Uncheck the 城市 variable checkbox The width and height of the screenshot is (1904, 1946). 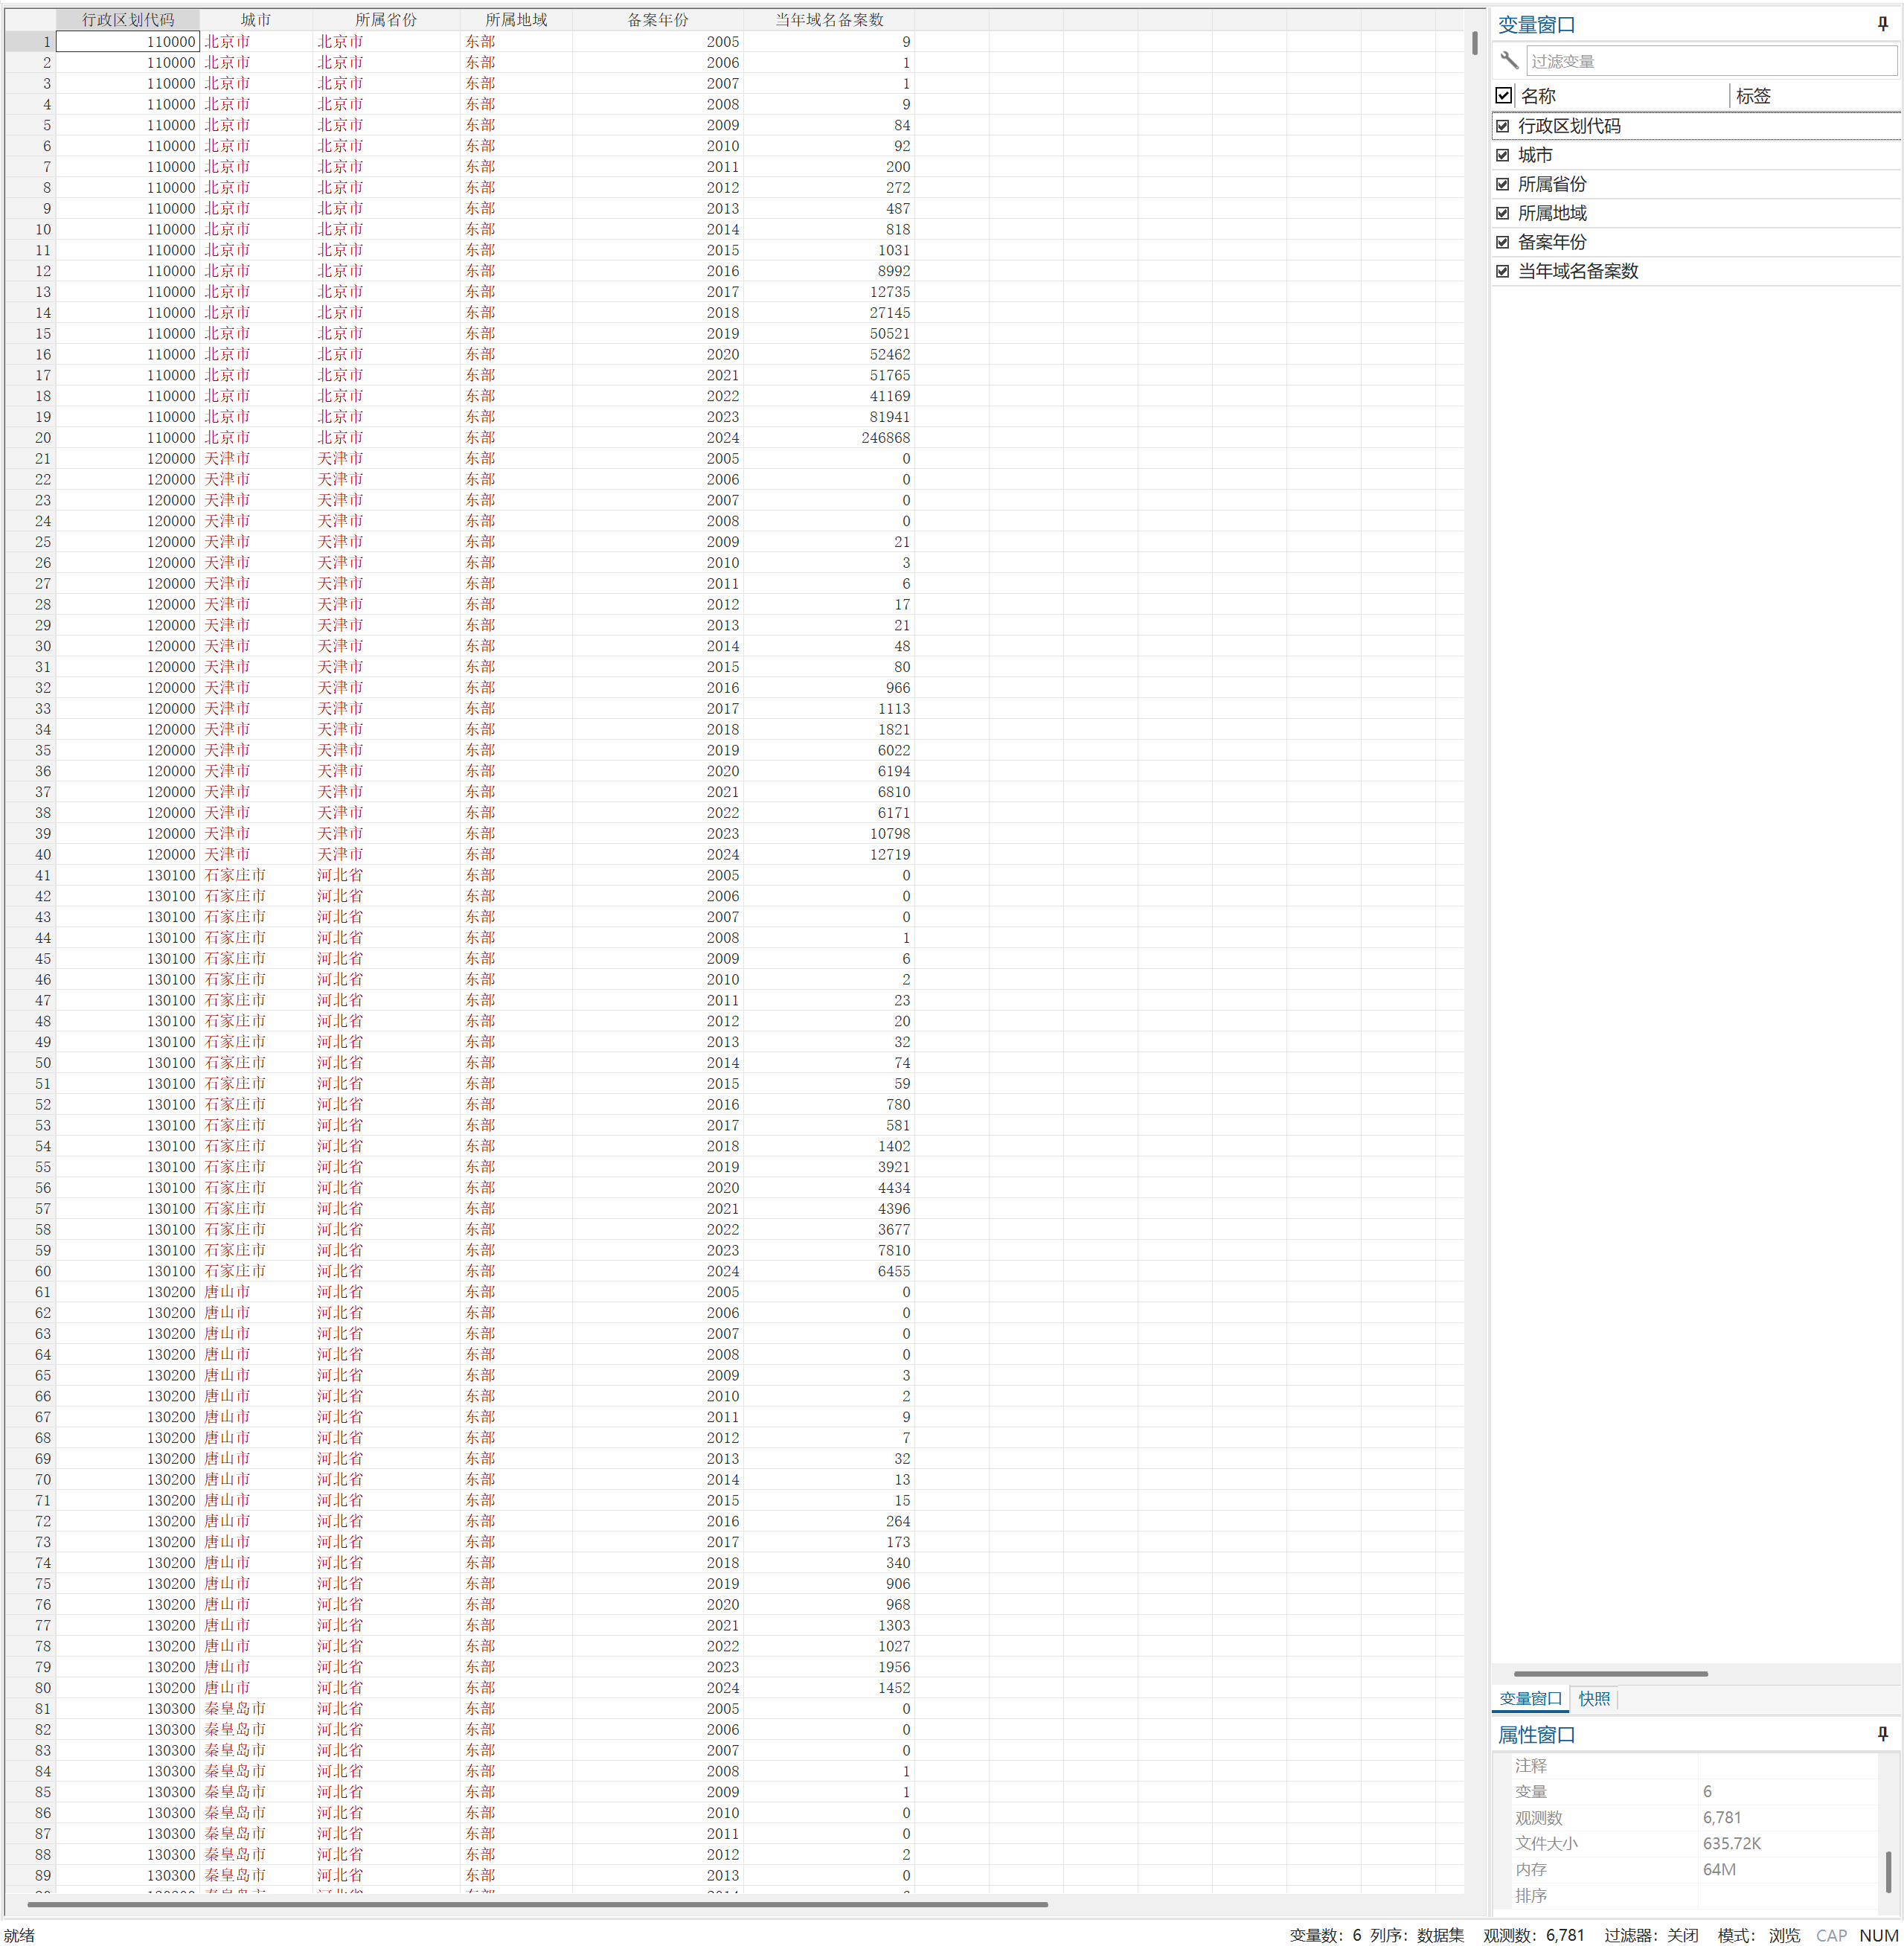point(1502,155)
